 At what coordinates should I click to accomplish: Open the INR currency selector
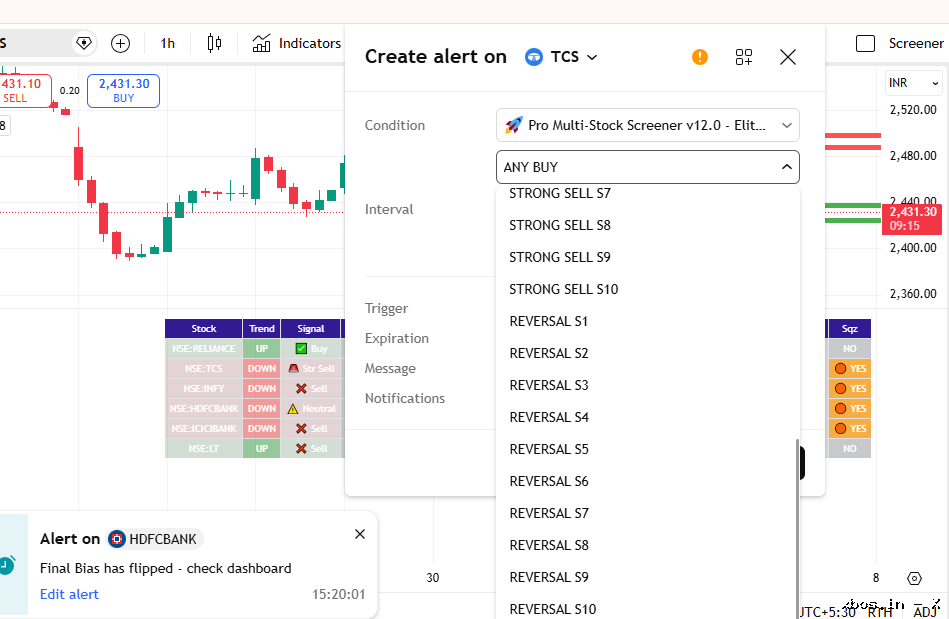click(x=914, y=83)
